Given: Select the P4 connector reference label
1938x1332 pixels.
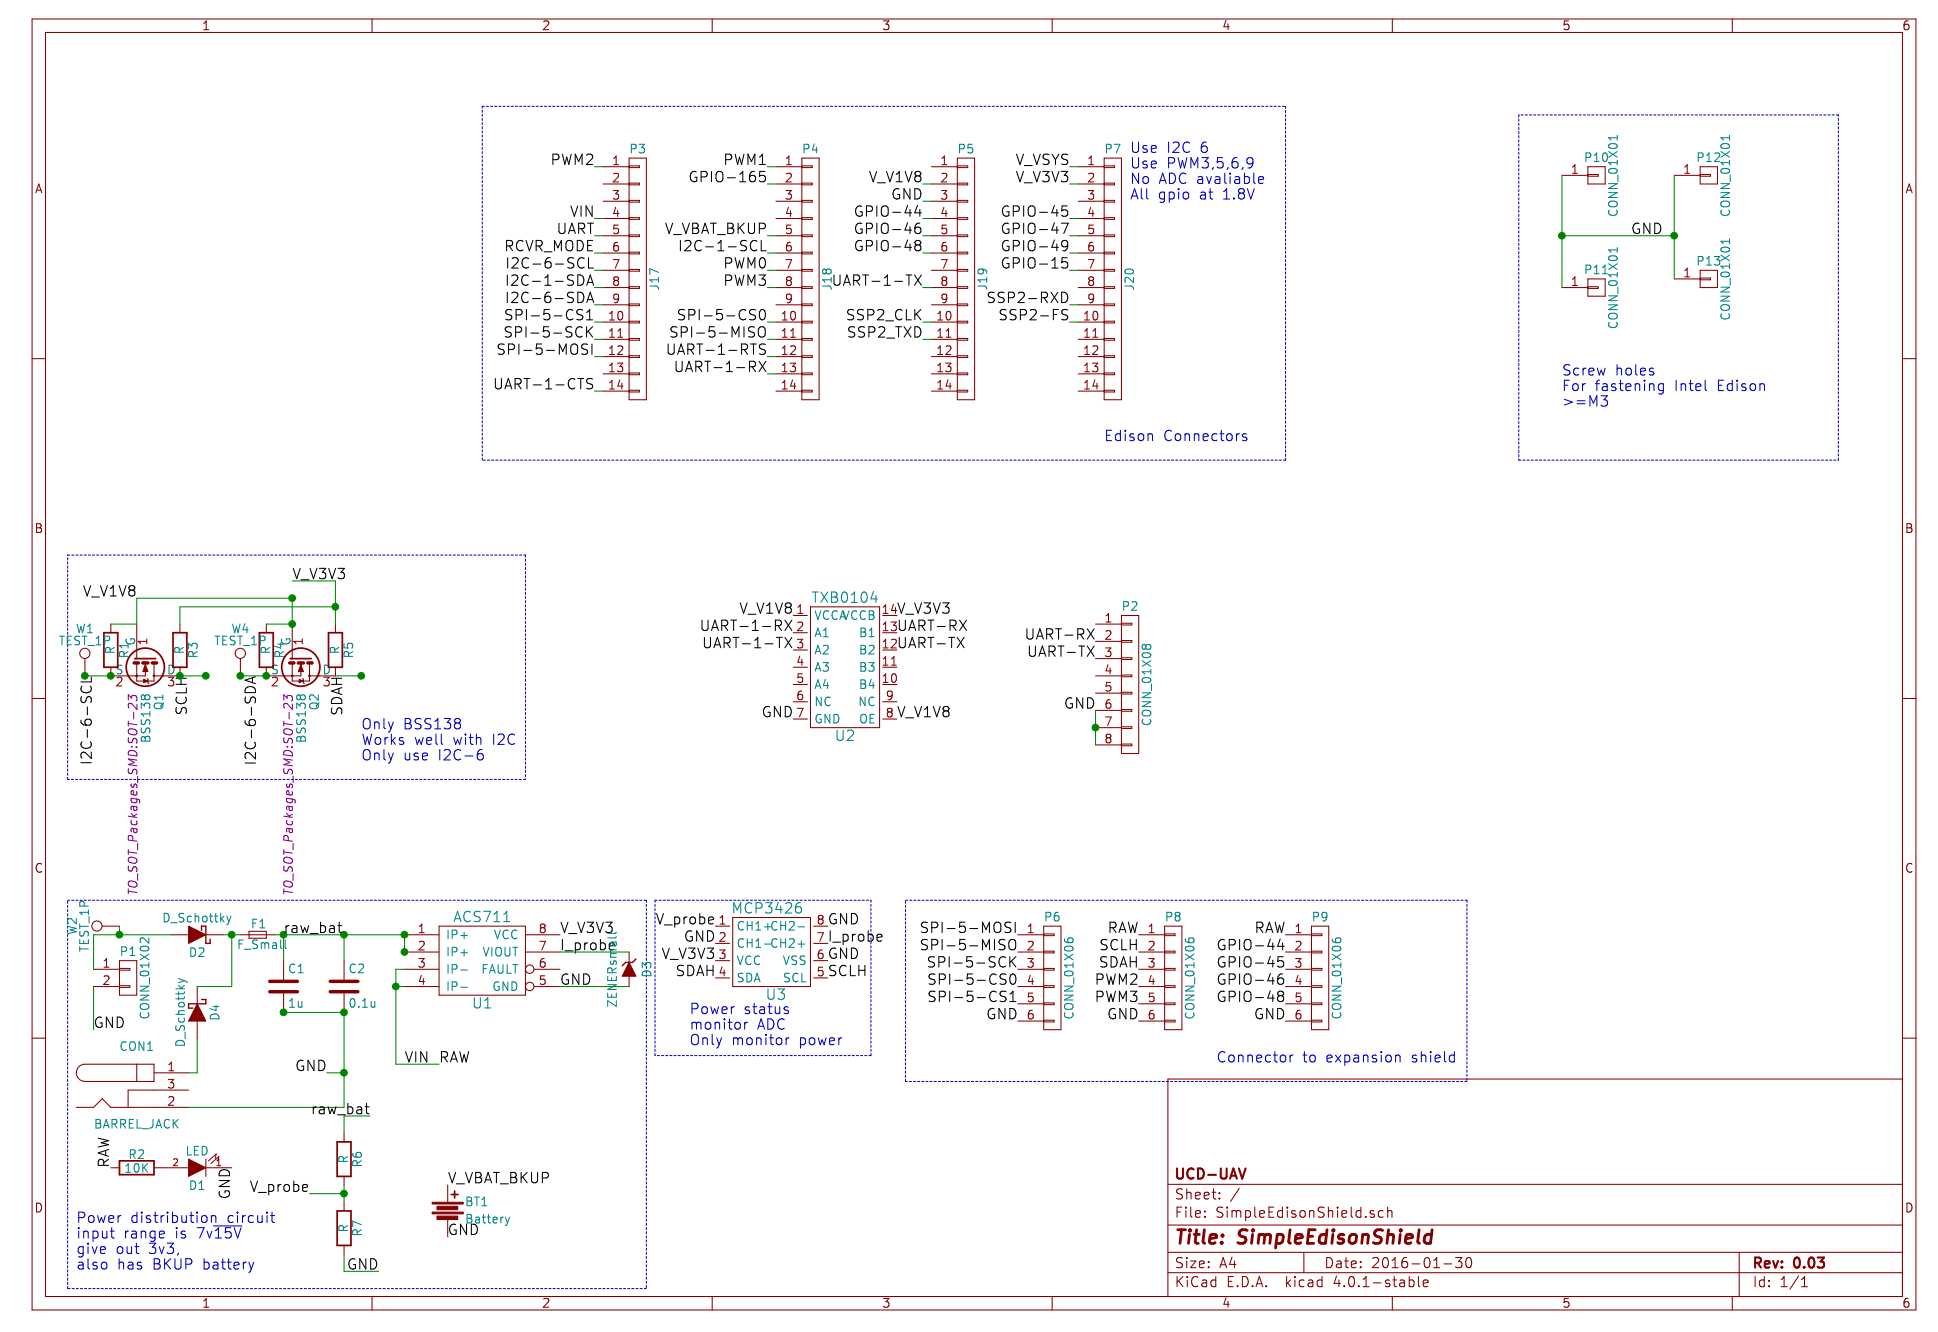Looking at the screenshot, I should [x=810, y=149].
